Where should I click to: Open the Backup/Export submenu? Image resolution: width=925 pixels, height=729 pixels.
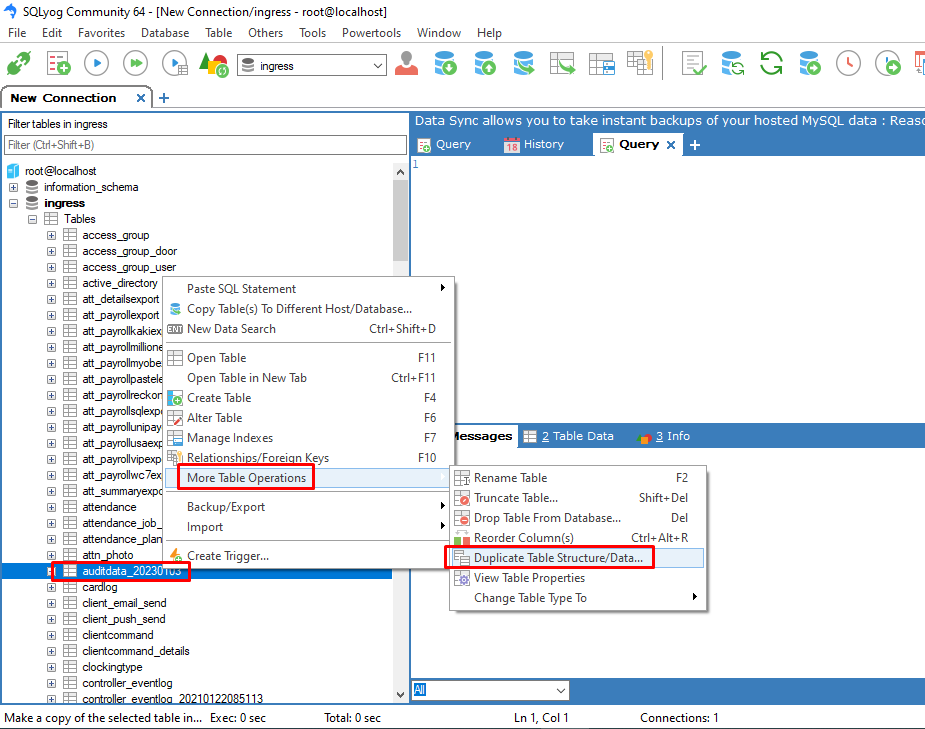coord(308,507)
